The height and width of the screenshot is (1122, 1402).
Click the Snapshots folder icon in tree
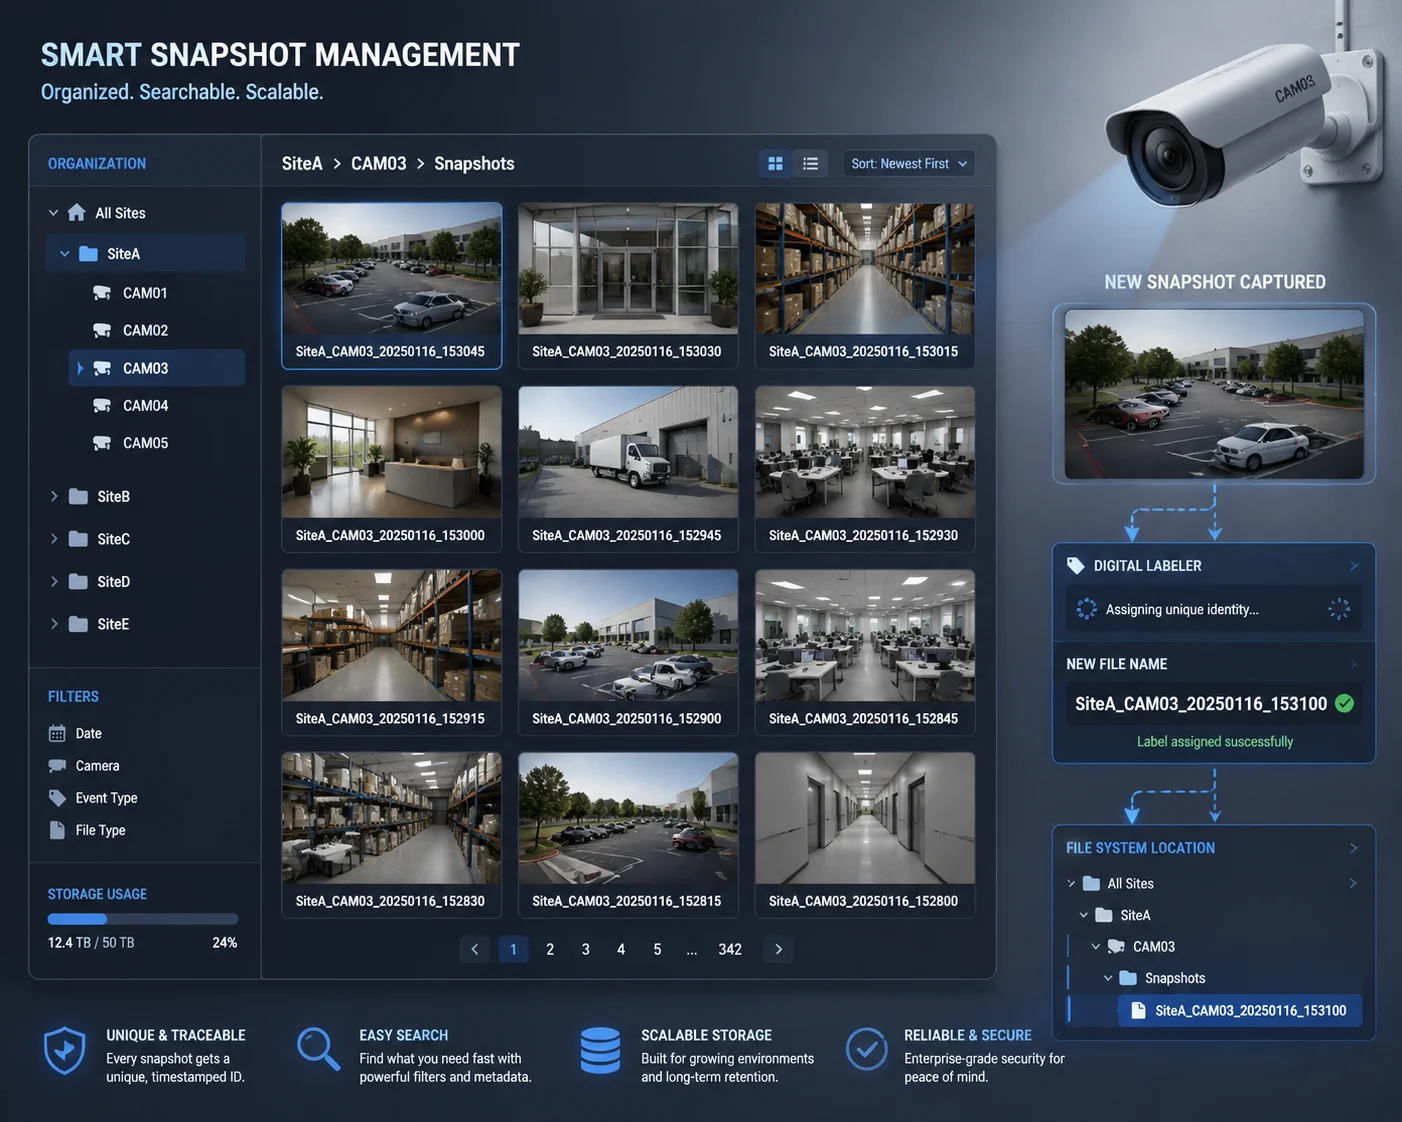click(x=1128, y=978)
